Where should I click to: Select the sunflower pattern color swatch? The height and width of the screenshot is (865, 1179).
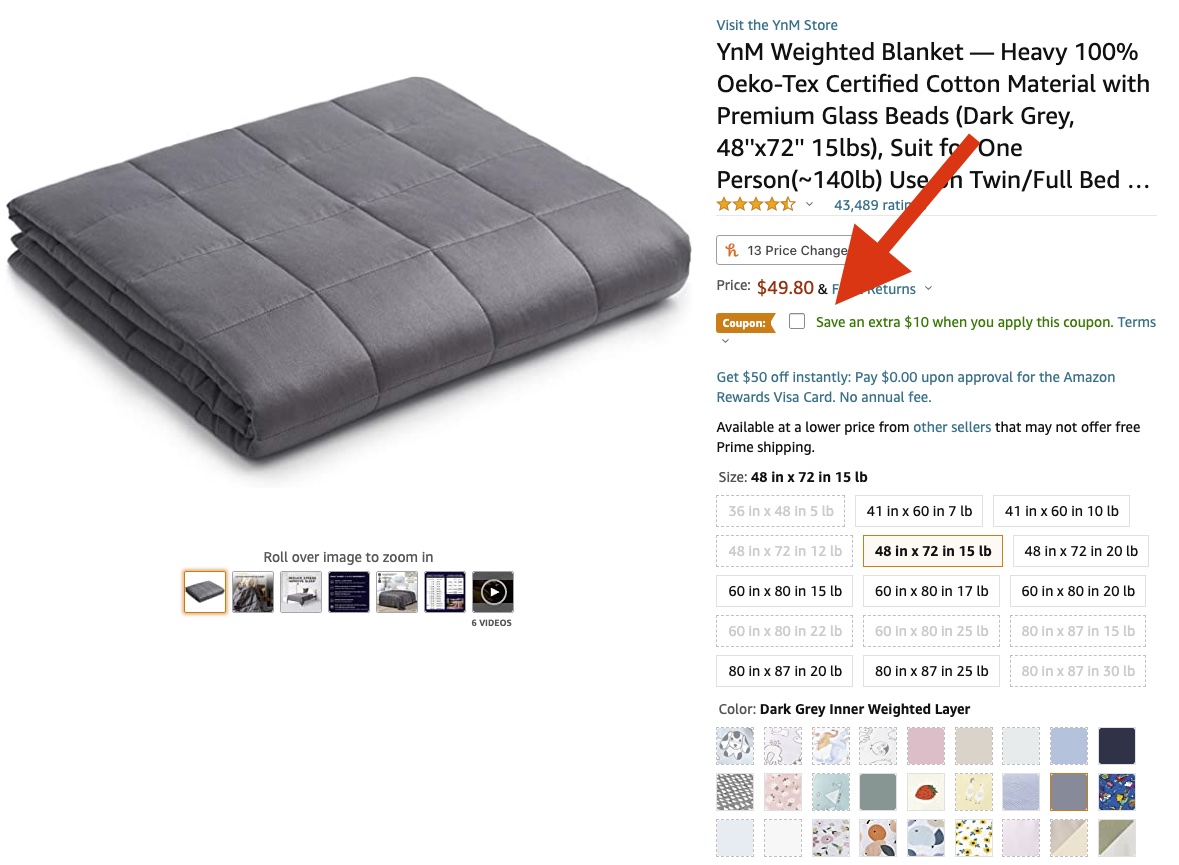974,838
